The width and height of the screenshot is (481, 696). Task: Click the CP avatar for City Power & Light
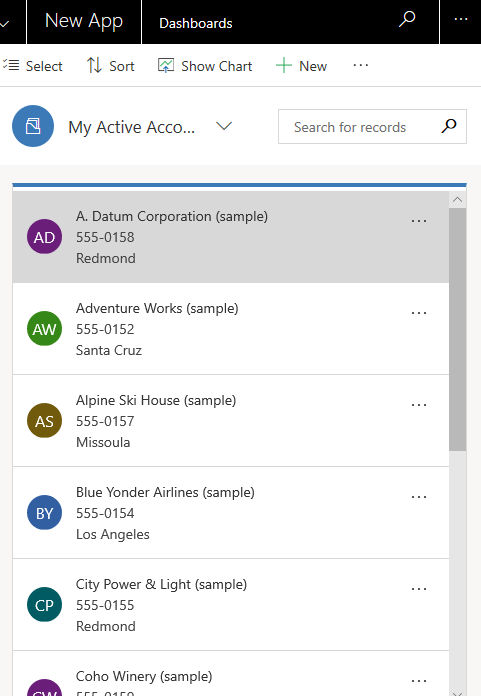[x=44, y=605]
